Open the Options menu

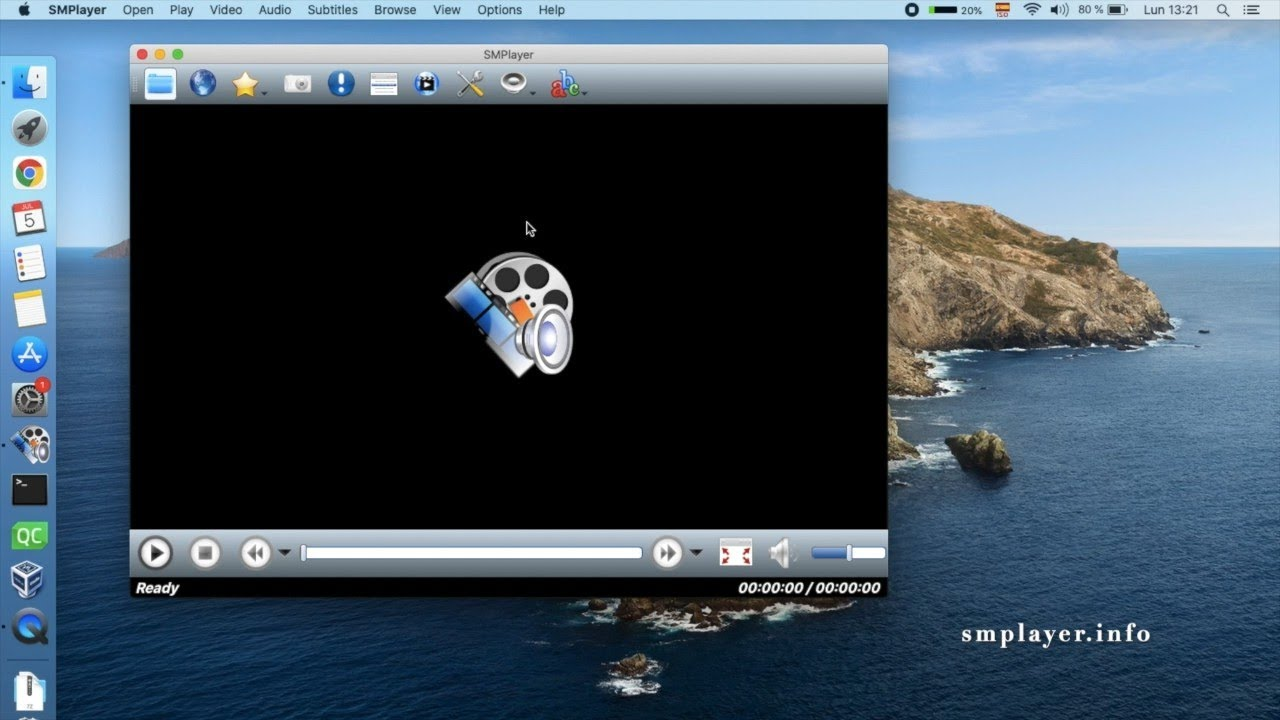coord(499,10)
